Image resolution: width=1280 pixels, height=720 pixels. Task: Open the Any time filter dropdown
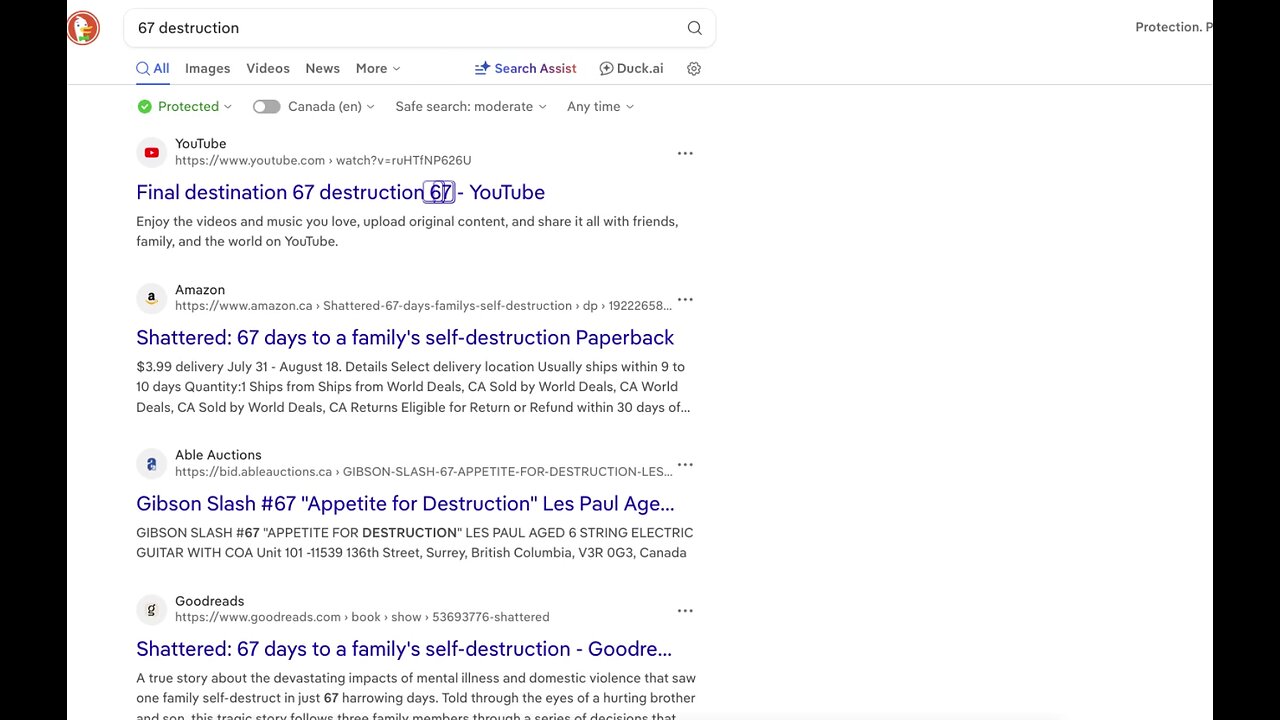(x=600, y=107)
